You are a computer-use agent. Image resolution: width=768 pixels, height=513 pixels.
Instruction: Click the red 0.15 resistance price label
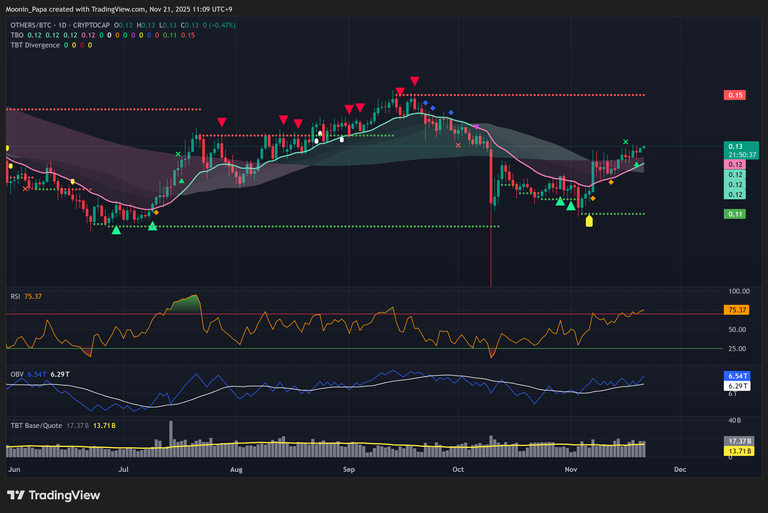[735, 95]
